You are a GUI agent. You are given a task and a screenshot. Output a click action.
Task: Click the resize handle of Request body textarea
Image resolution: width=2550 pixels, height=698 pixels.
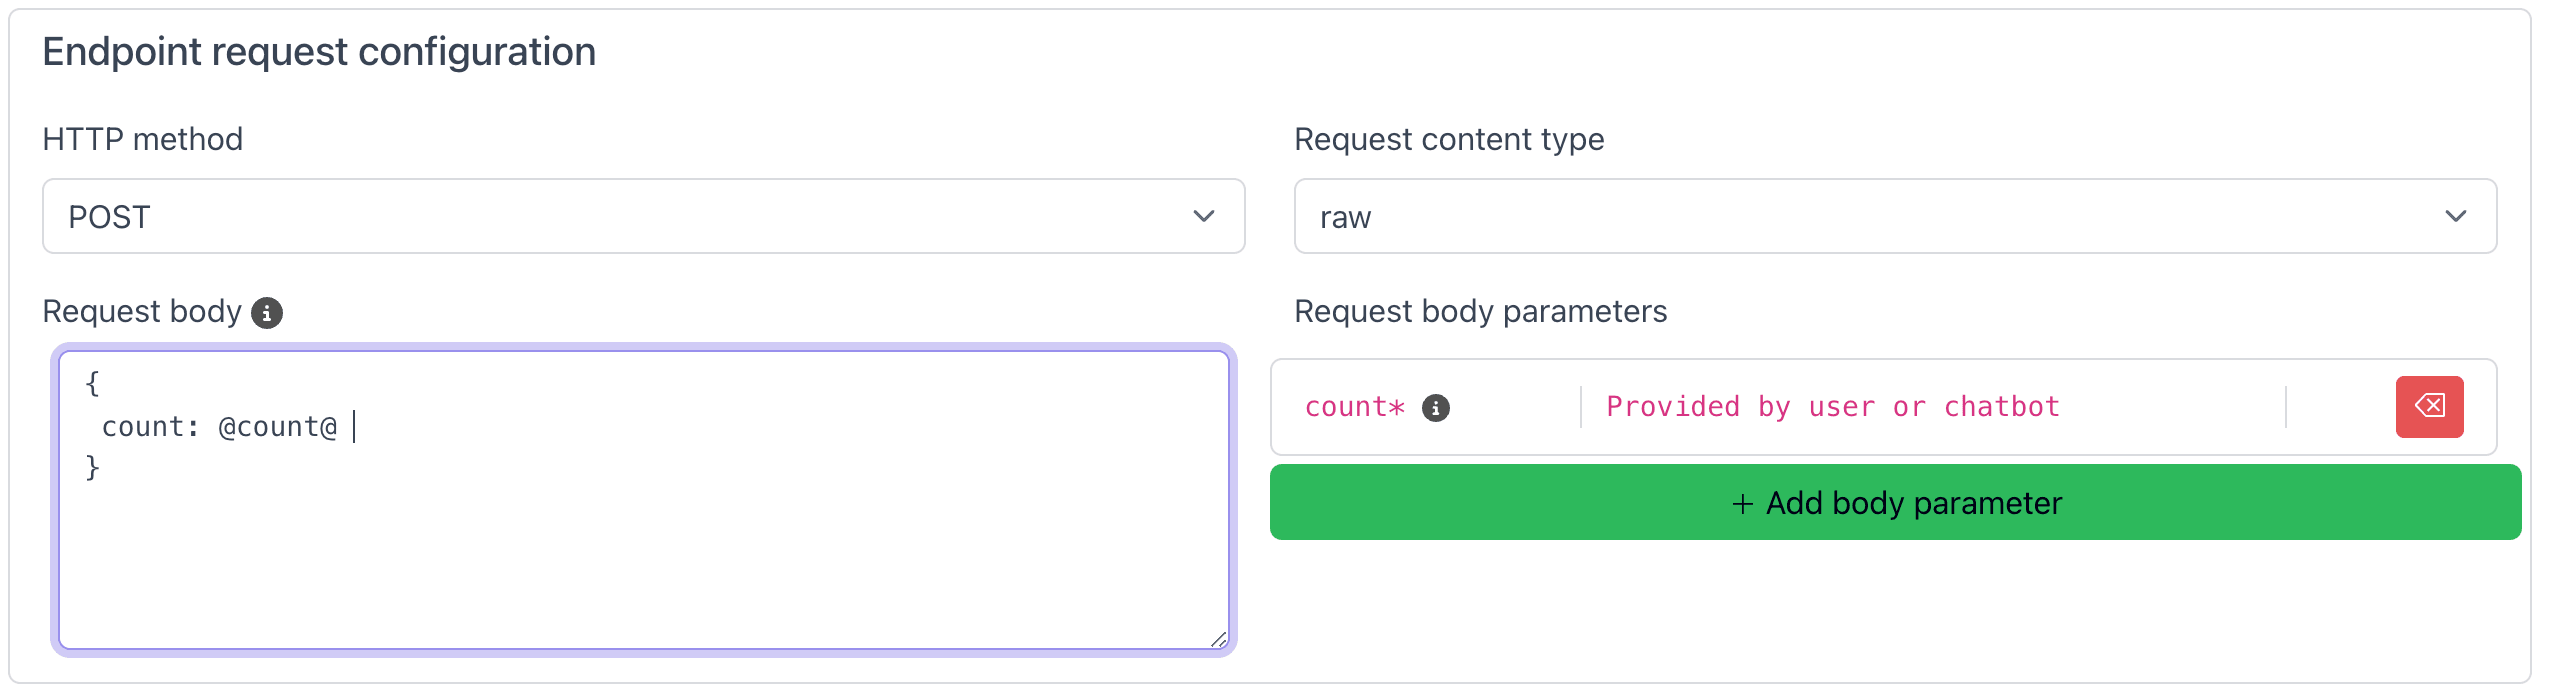(1218, 640)
